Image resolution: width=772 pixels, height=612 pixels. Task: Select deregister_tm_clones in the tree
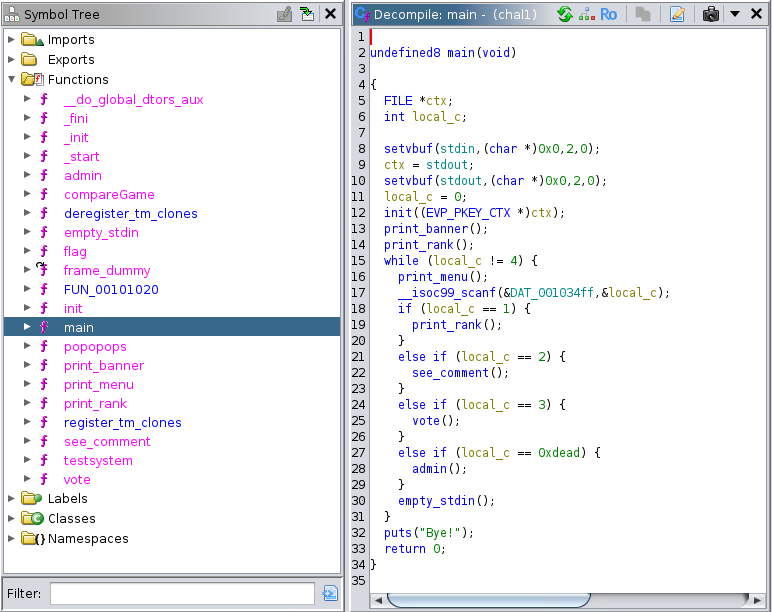pyautogui.click(x=130, y=213)
